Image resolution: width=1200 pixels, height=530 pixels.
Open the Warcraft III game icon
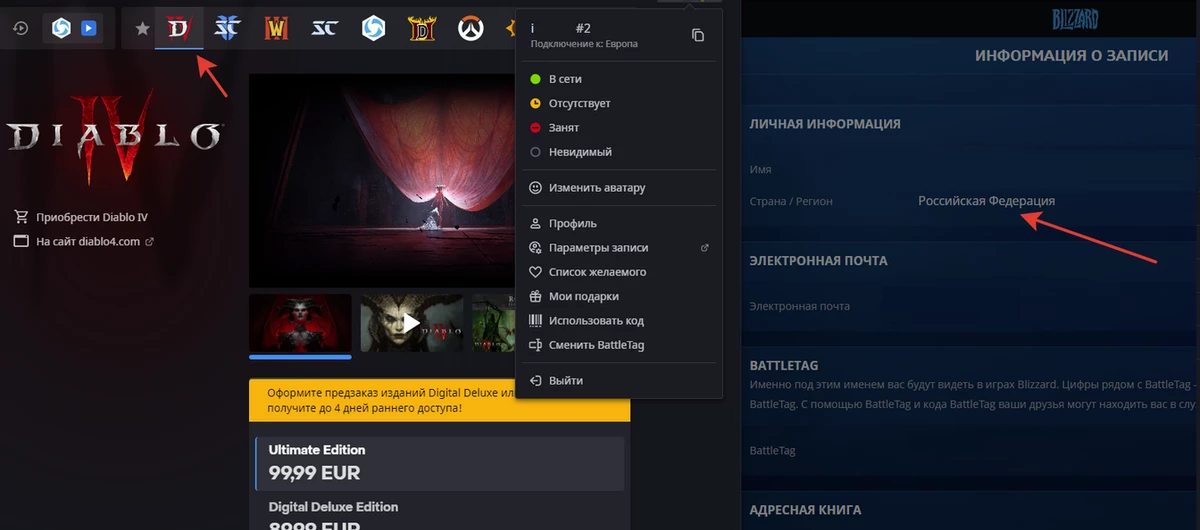coord(275,28)
